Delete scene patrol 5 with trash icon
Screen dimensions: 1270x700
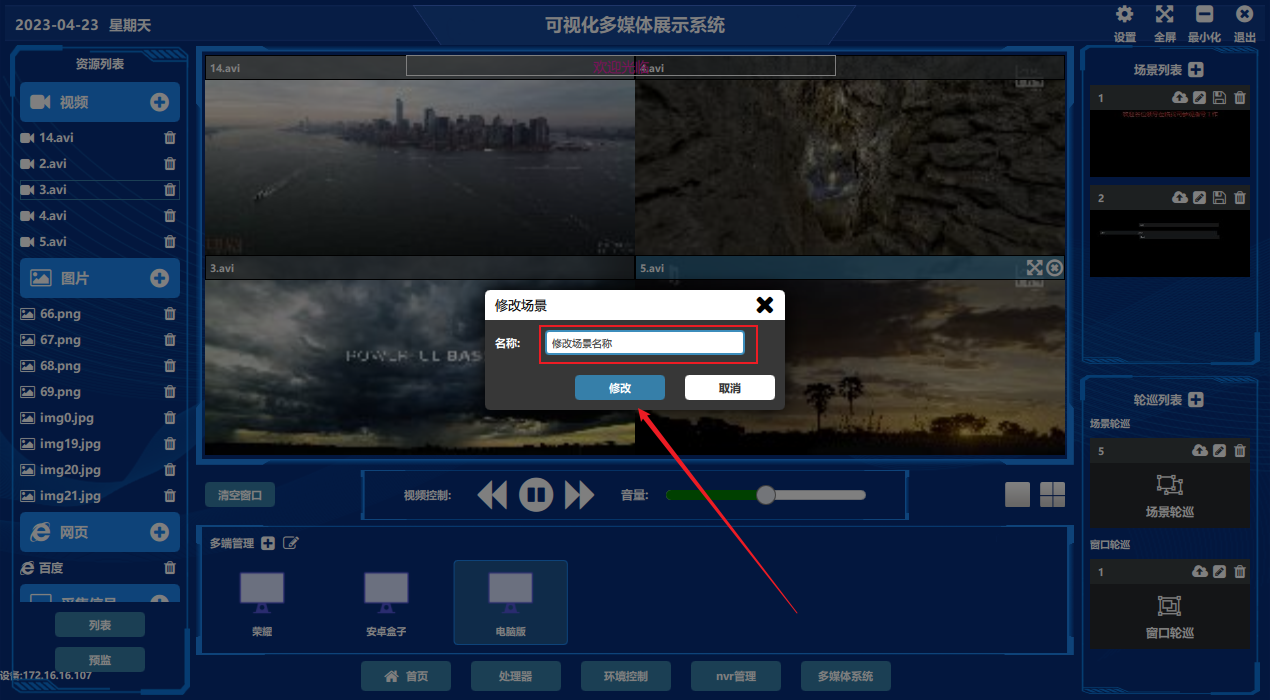(1240, 451)
